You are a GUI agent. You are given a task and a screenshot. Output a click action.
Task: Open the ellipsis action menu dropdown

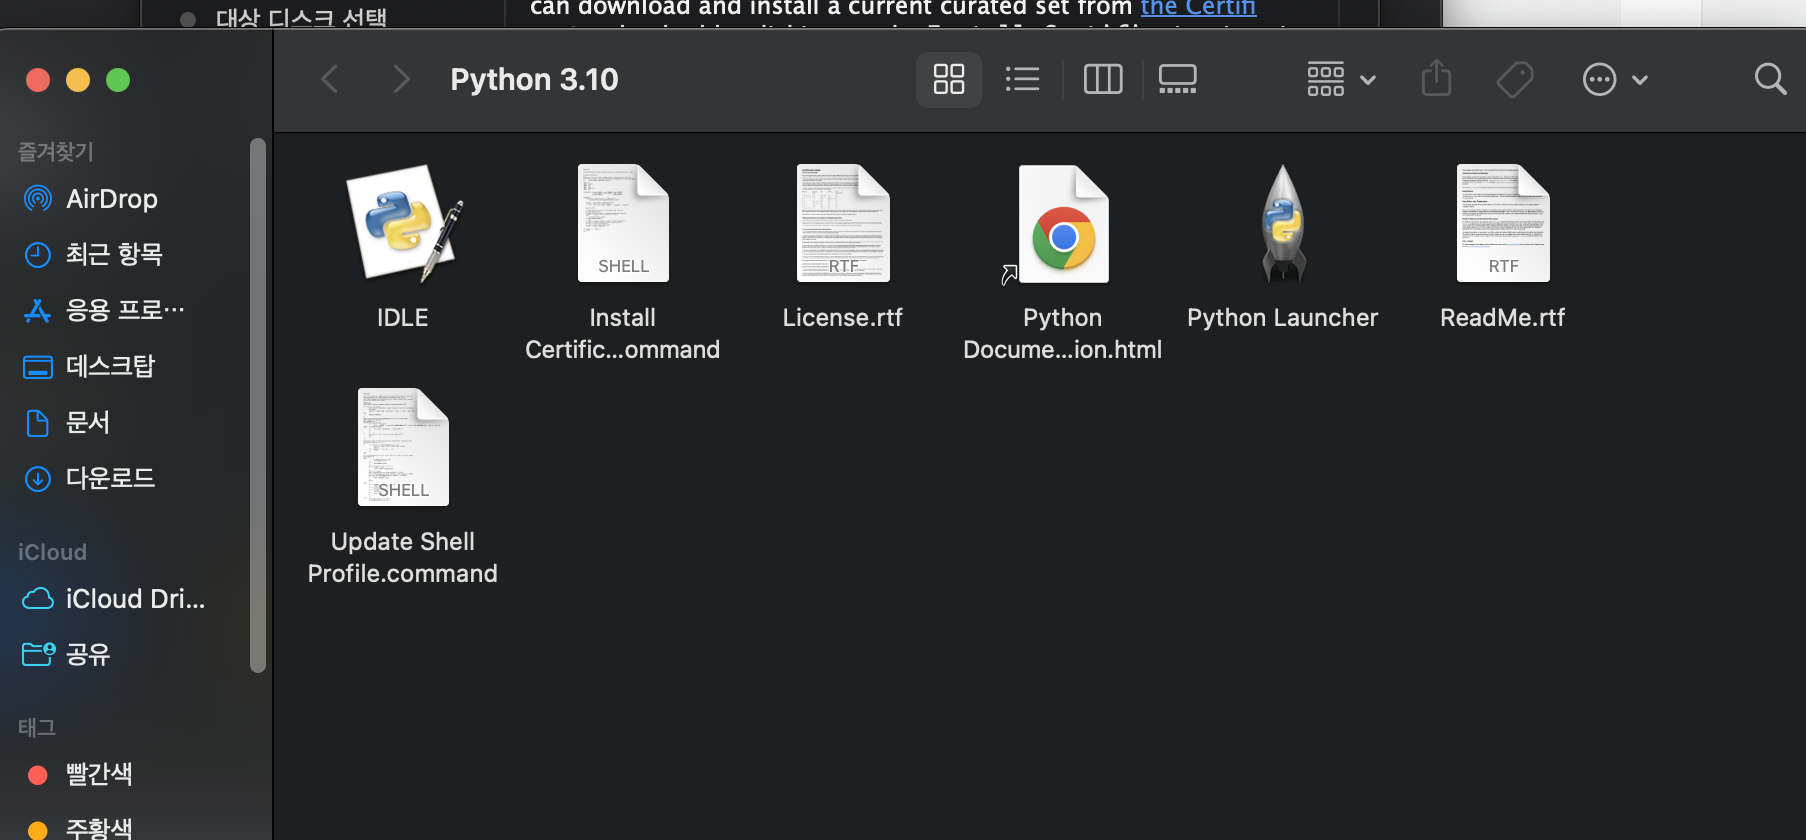tap(1615, 79)
